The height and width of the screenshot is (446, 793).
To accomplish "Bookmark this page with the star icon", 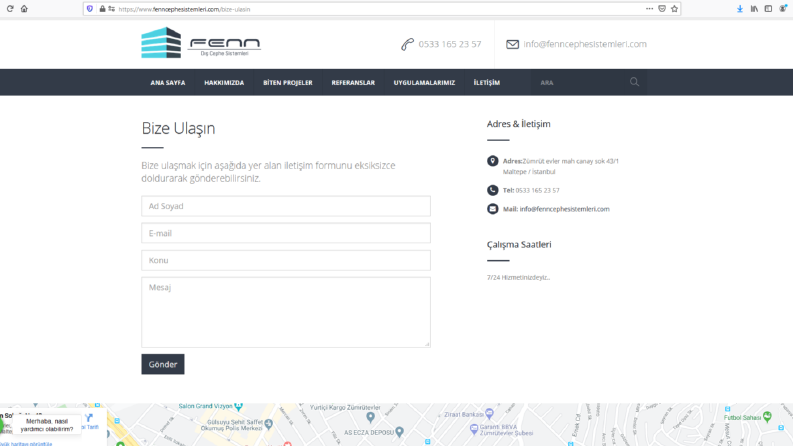I will 674,9.
